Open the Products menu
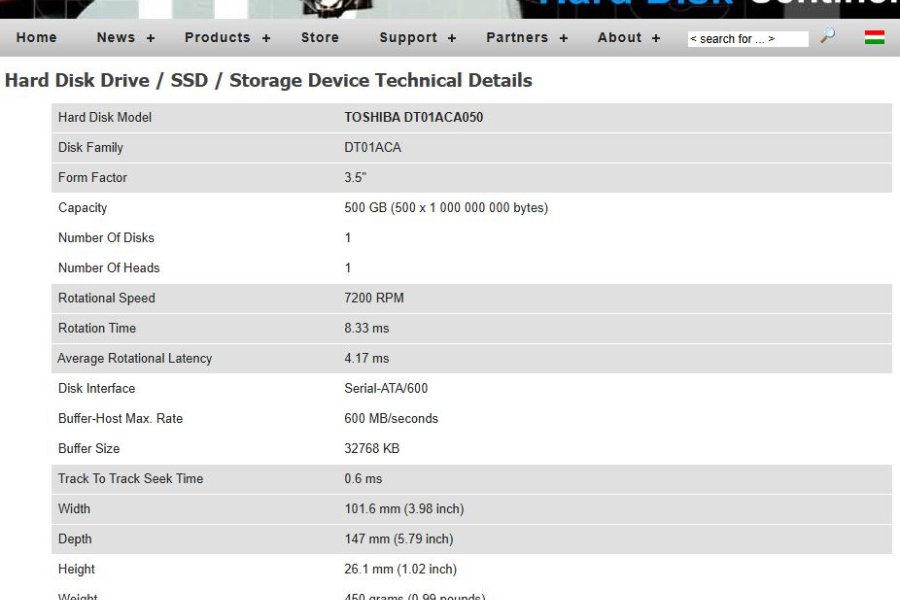900x600 pixels. click(x=218, y=37)
